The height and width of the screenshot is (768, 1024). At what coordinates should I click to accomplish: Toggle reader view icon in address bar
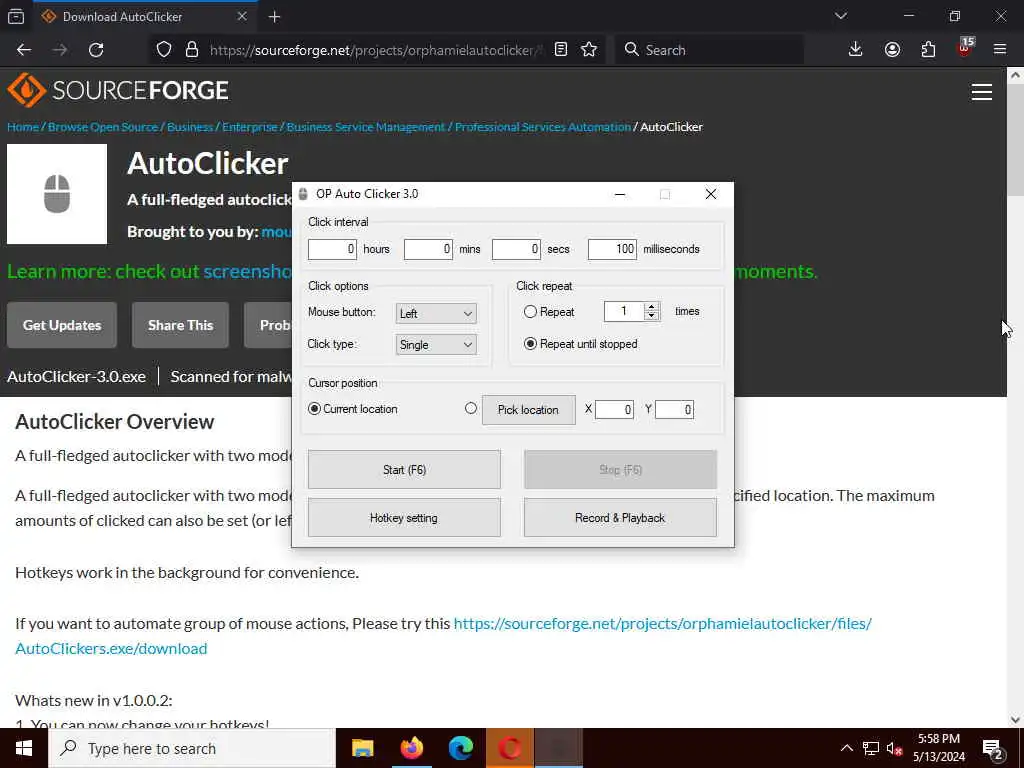[x=561, y=50]
